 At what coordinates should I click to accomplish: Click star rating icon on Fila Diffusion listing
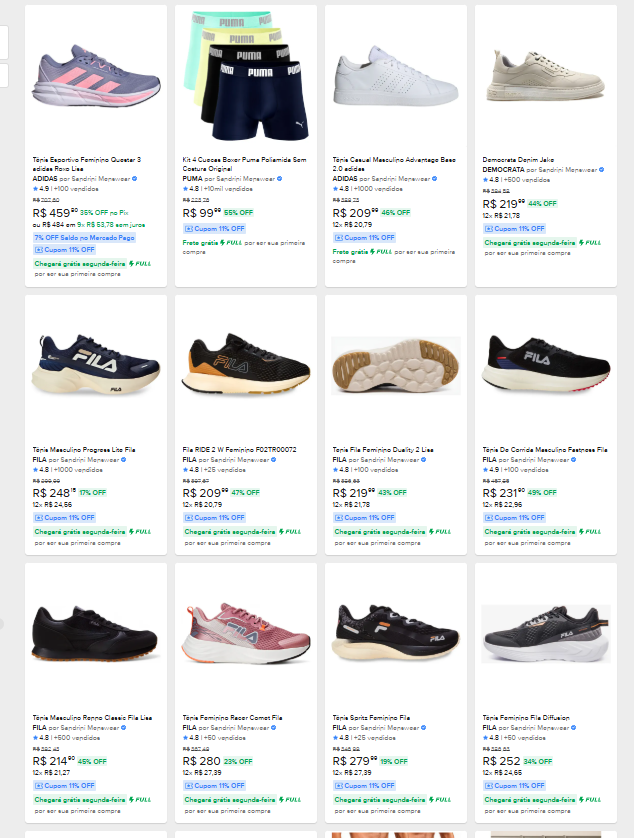[485, 737]
